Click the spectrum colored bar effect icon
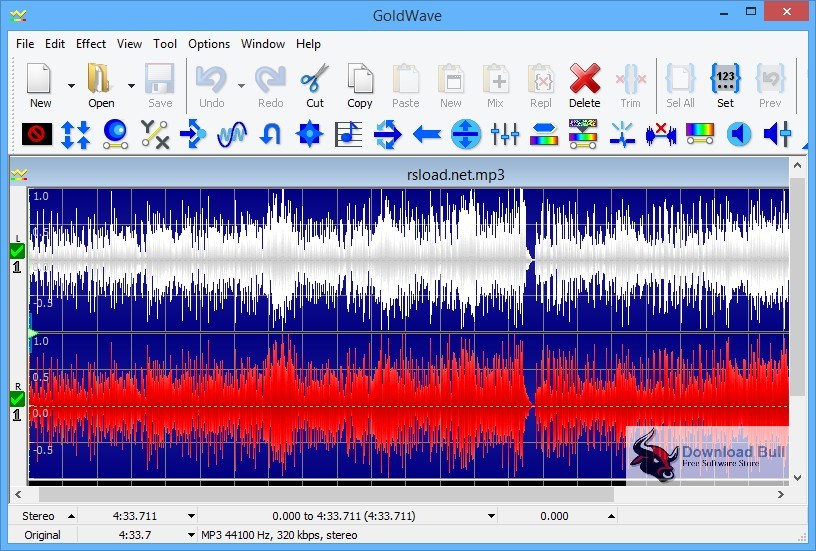The image size is (816, 551). [x=699, y=134]
